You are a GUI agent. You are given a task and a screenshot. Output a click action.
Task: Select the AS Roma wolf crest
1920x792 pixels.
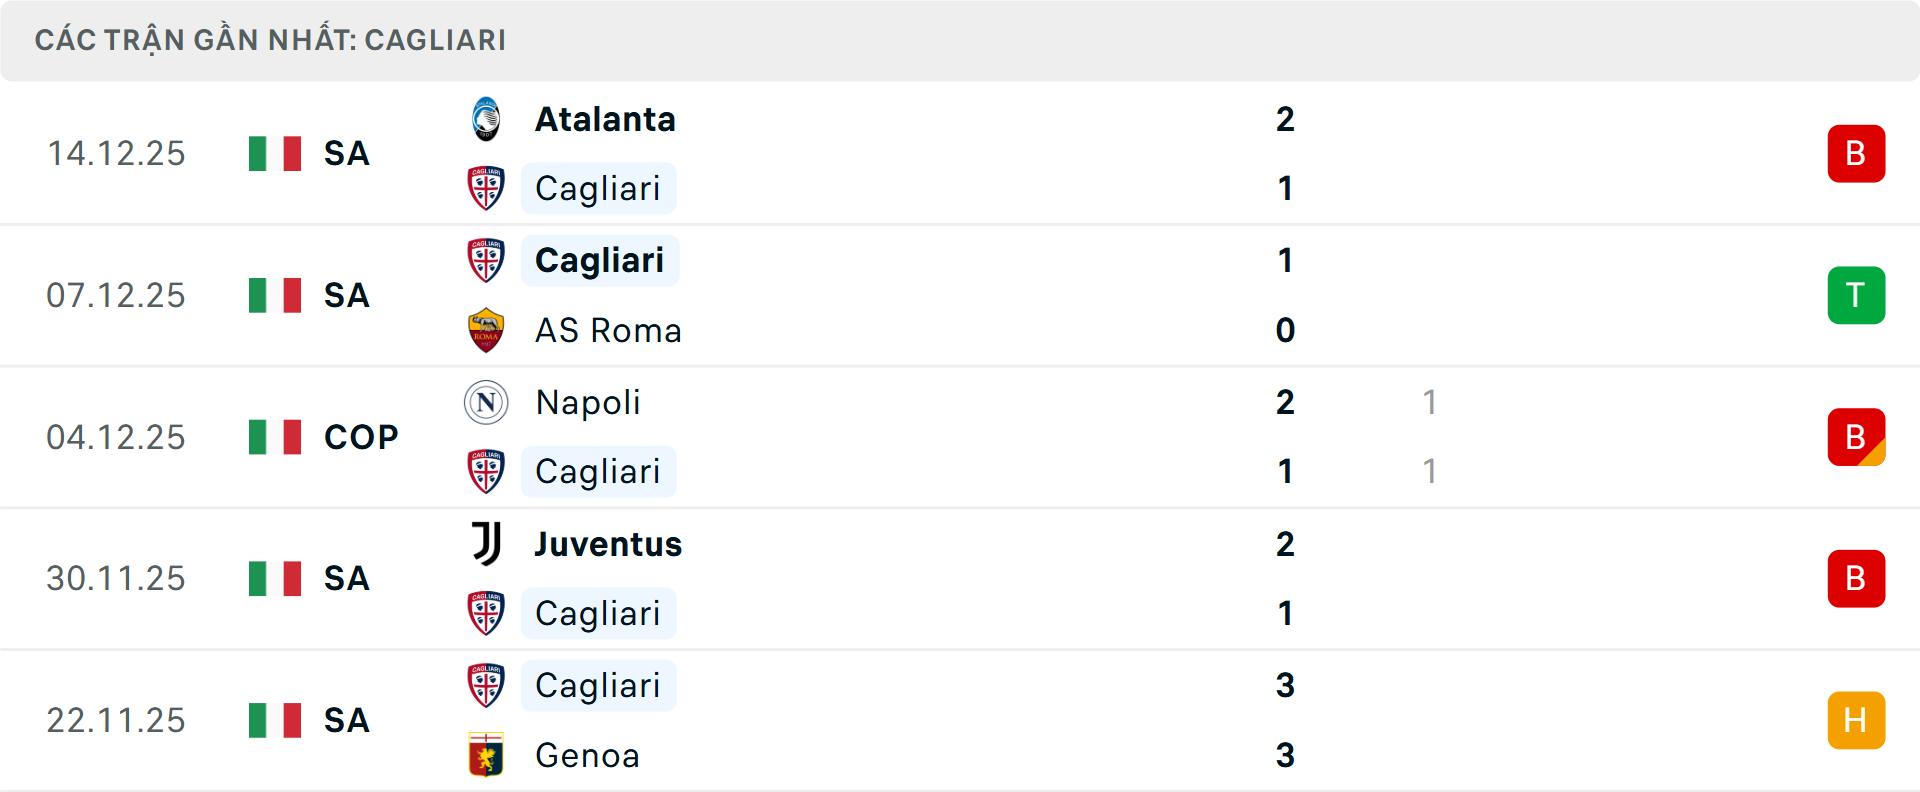pos(486,330)
